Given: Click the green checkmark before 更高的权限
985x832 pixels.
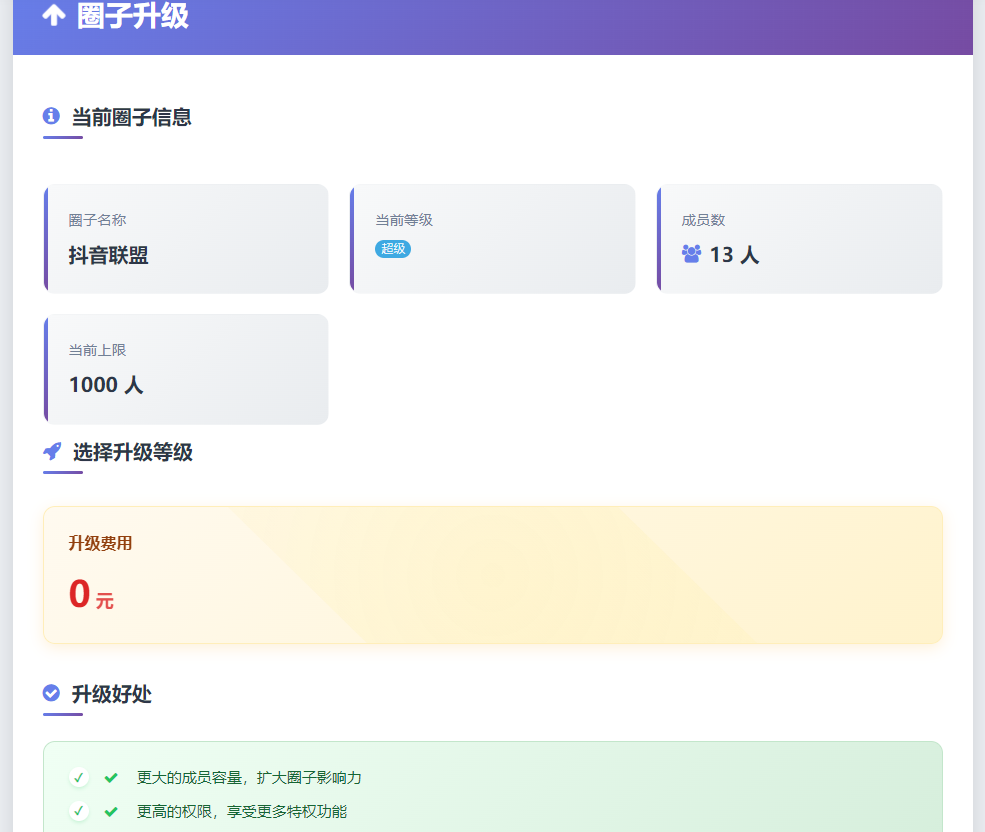Looking at the screenshot, I should [x=111, y=811].
